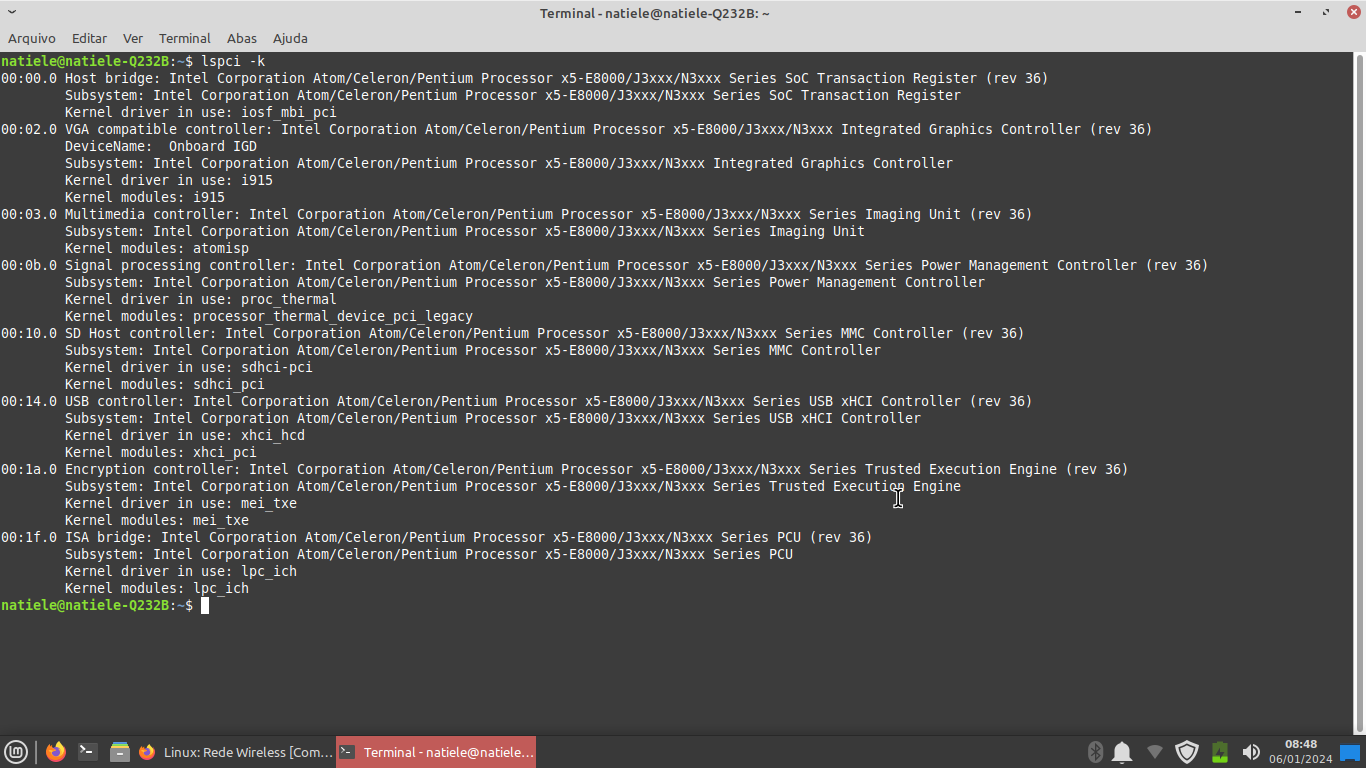Screen dimensions: 1366x768
Task: Open the Editar menu
Action: [x=89, y=38]
